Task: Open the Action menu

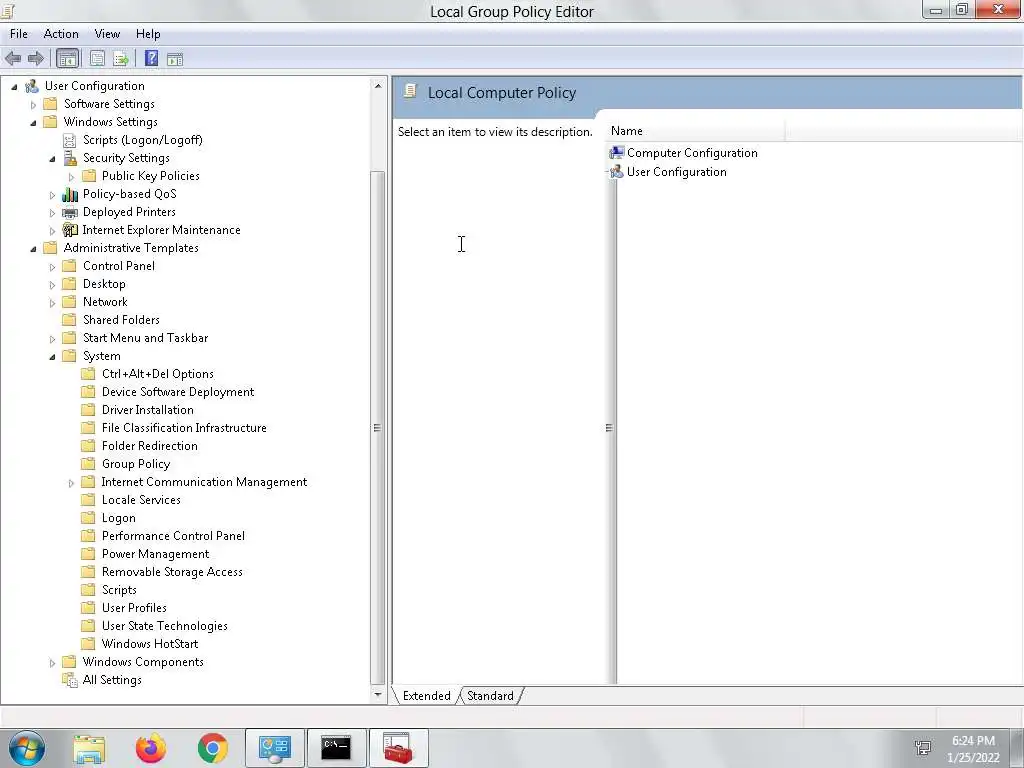Action: [61, 34]
